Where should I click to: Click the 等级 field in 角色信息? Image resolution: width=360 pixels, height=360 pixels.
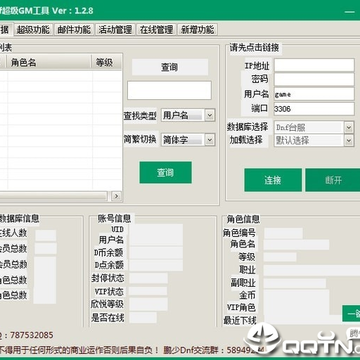tap(280, 257)
